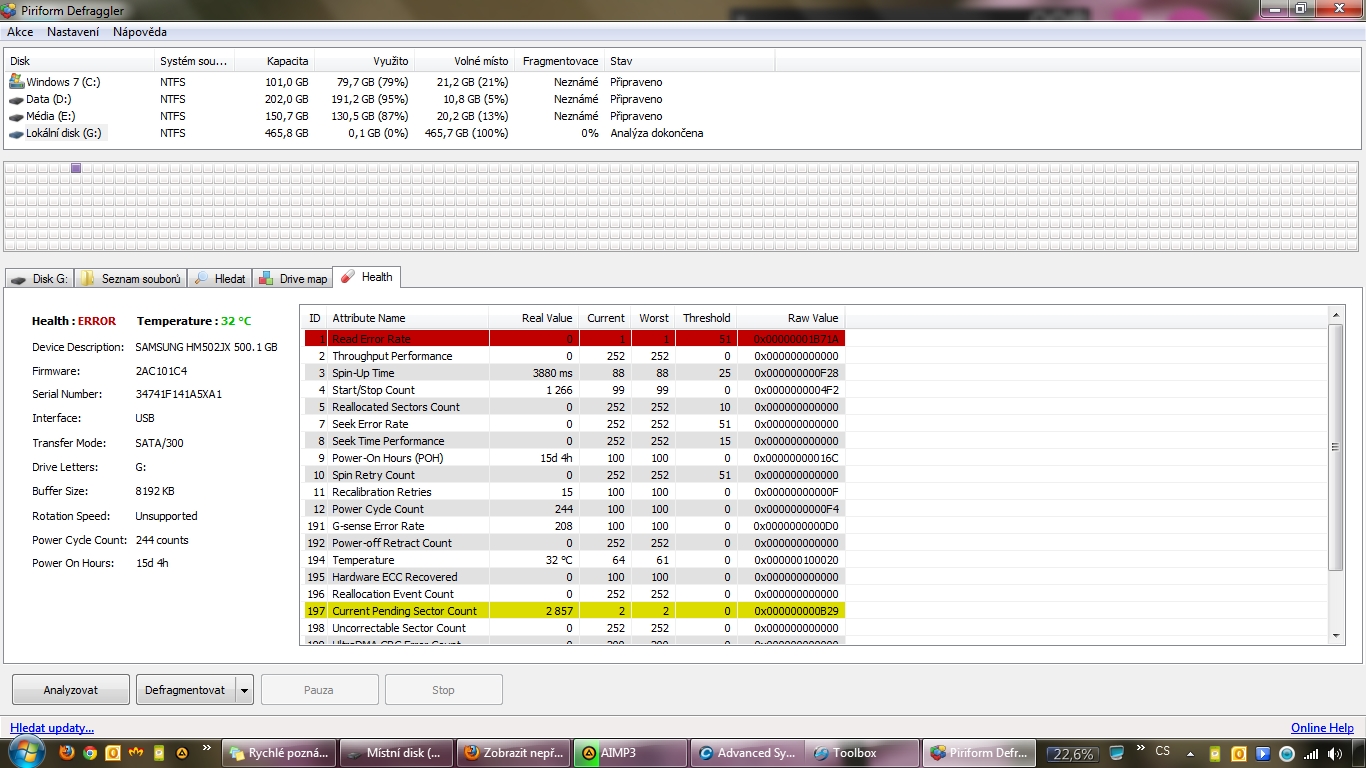Select the Média (E:) drive icon
Image resolution: width=1366 pixels, height=768 pixels.
[x=16, y=116]
